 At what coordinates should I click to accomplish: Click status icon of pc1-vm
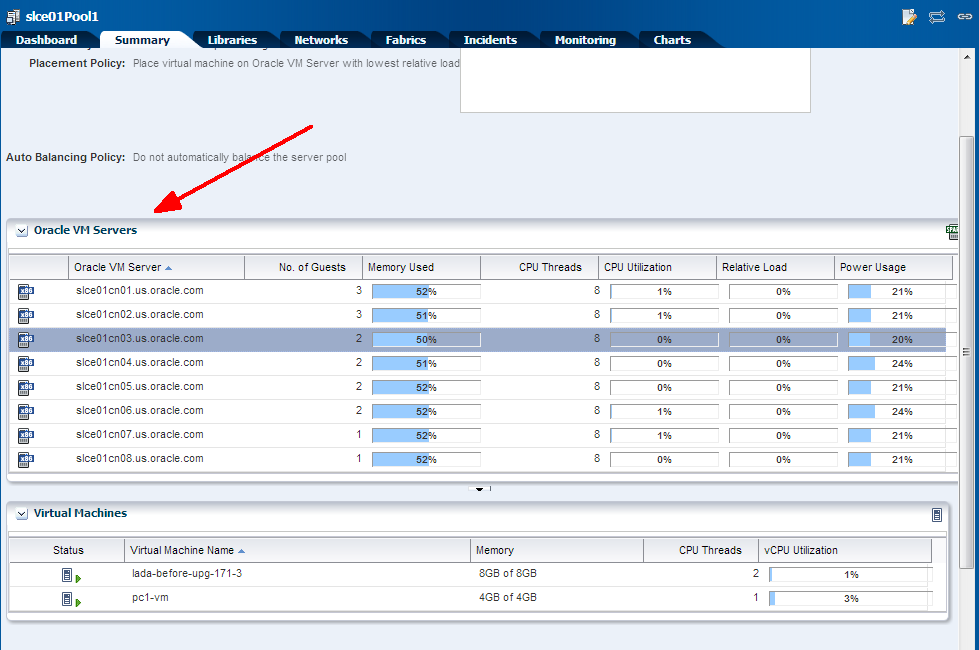click(x=71, y=599)
